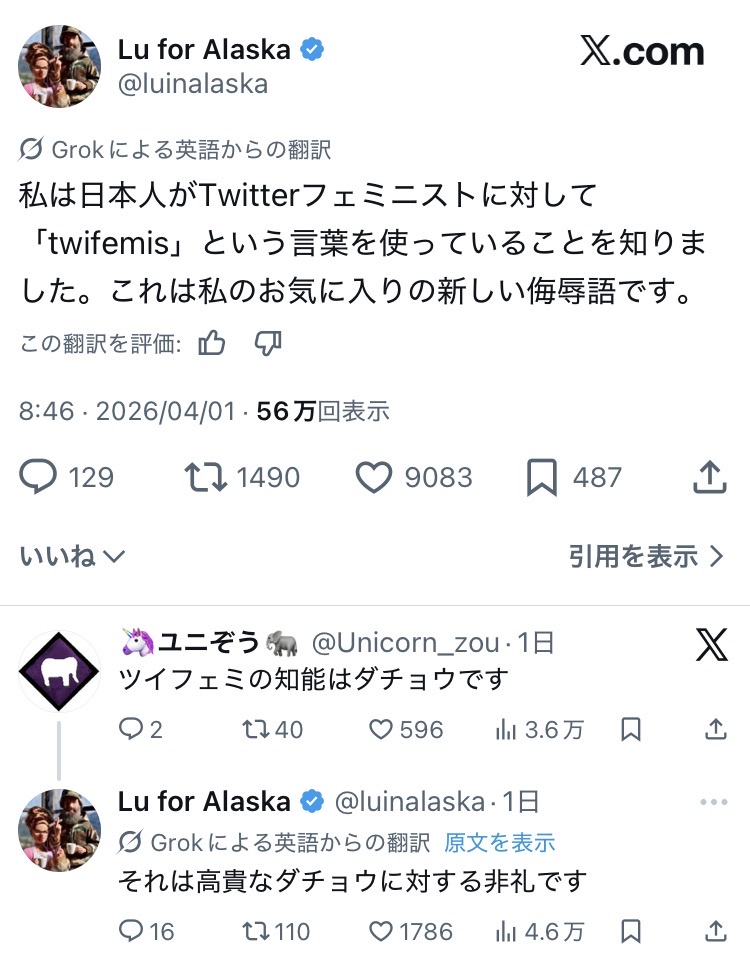Open the @luinalaska profile handle
Screen dimensions: 750x964
[x=193, y=84]
